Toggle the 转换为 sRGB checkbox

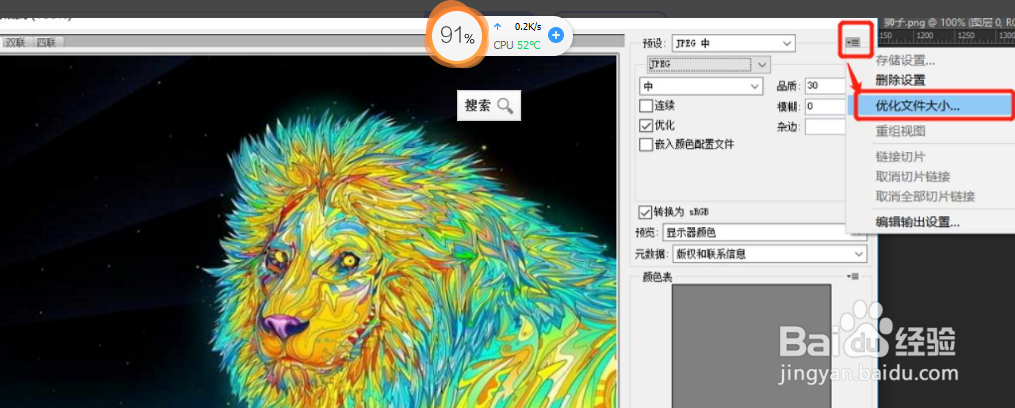(645, 212)
